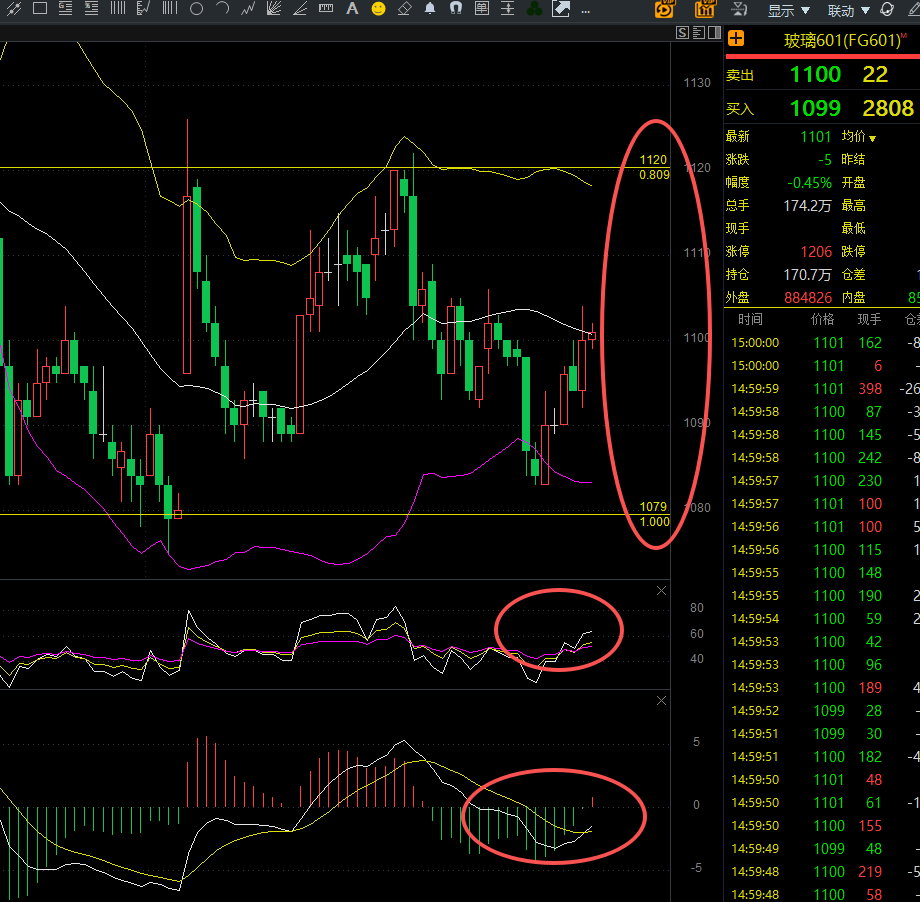Click the 最高 label
This screenshot has height=902, width=920.
click(853, 205)
